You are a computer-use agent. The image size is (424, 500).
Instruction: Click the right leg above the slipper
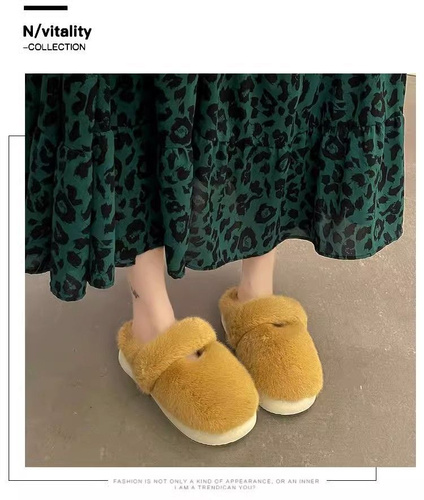pos(259,270)
